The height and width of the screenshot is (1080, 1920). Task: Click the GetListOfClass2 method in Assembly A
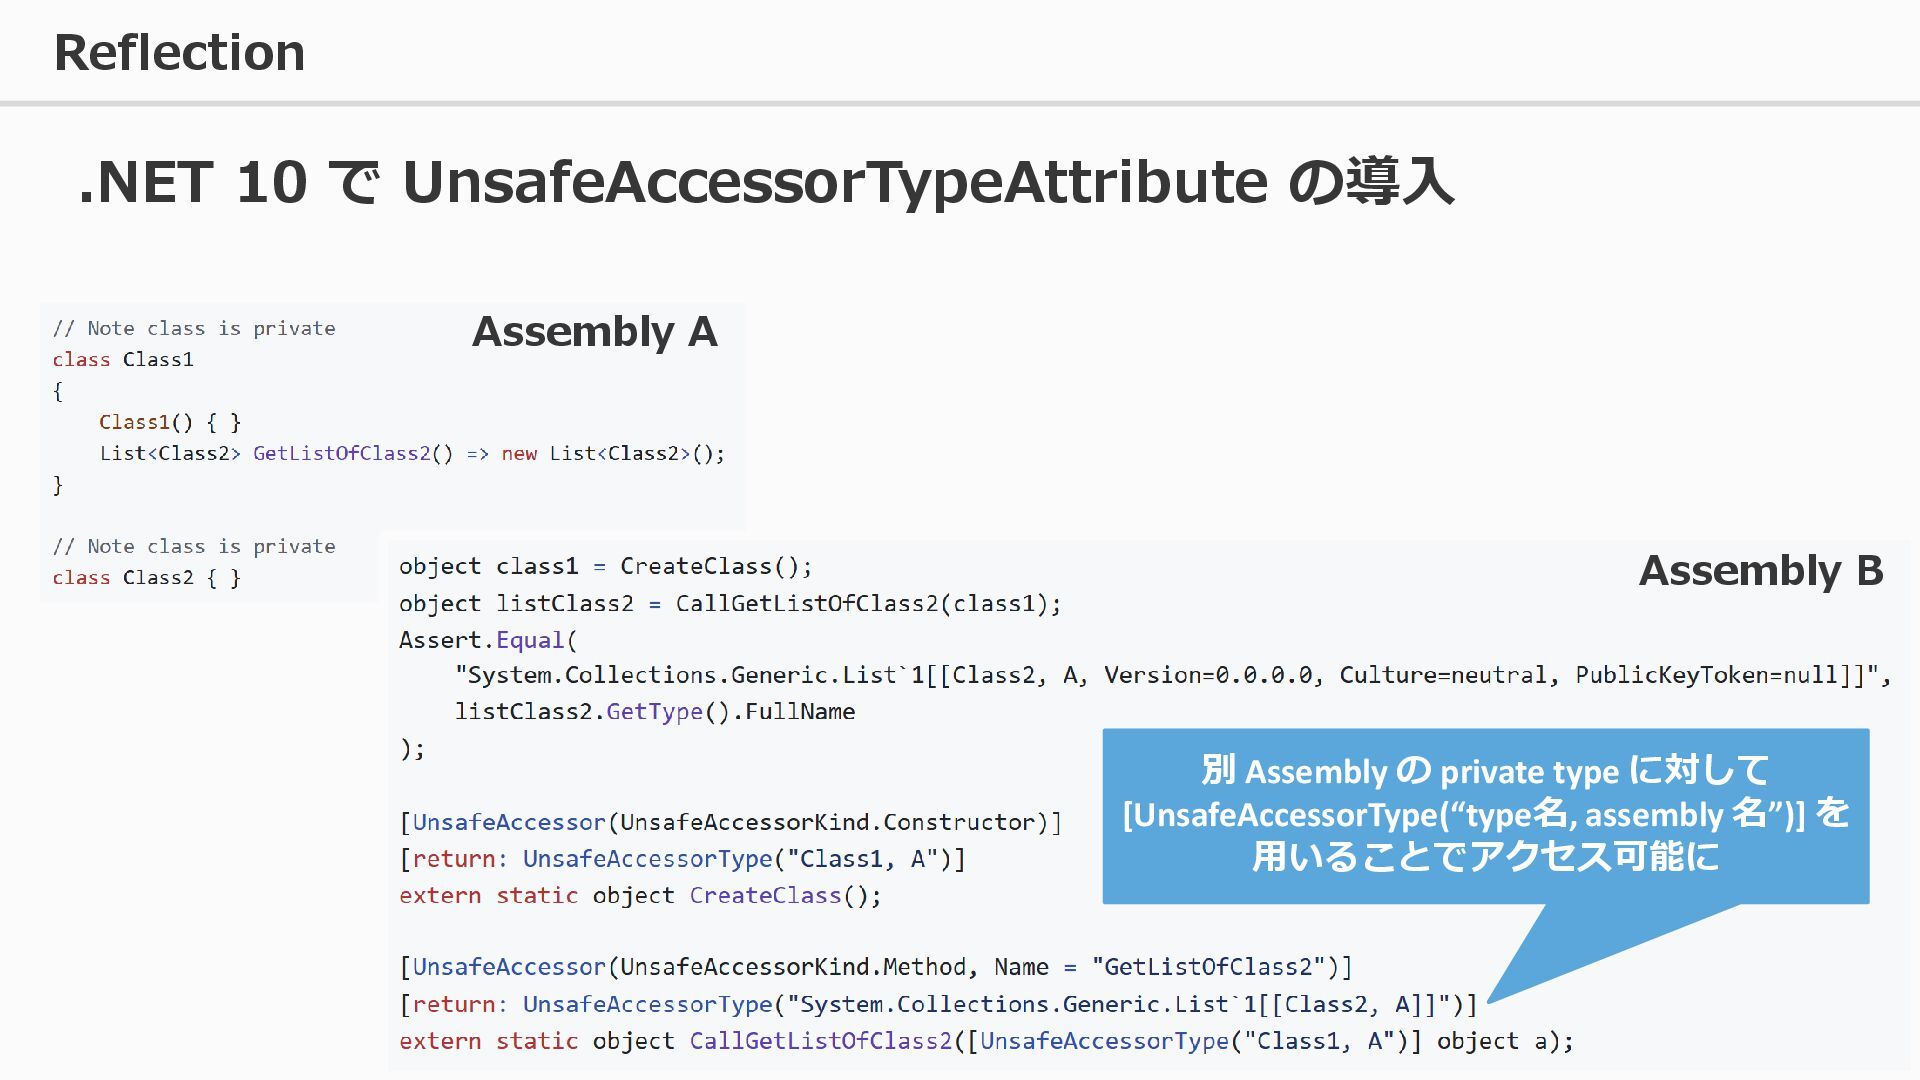pyautogui.click(x=343, y=453)
